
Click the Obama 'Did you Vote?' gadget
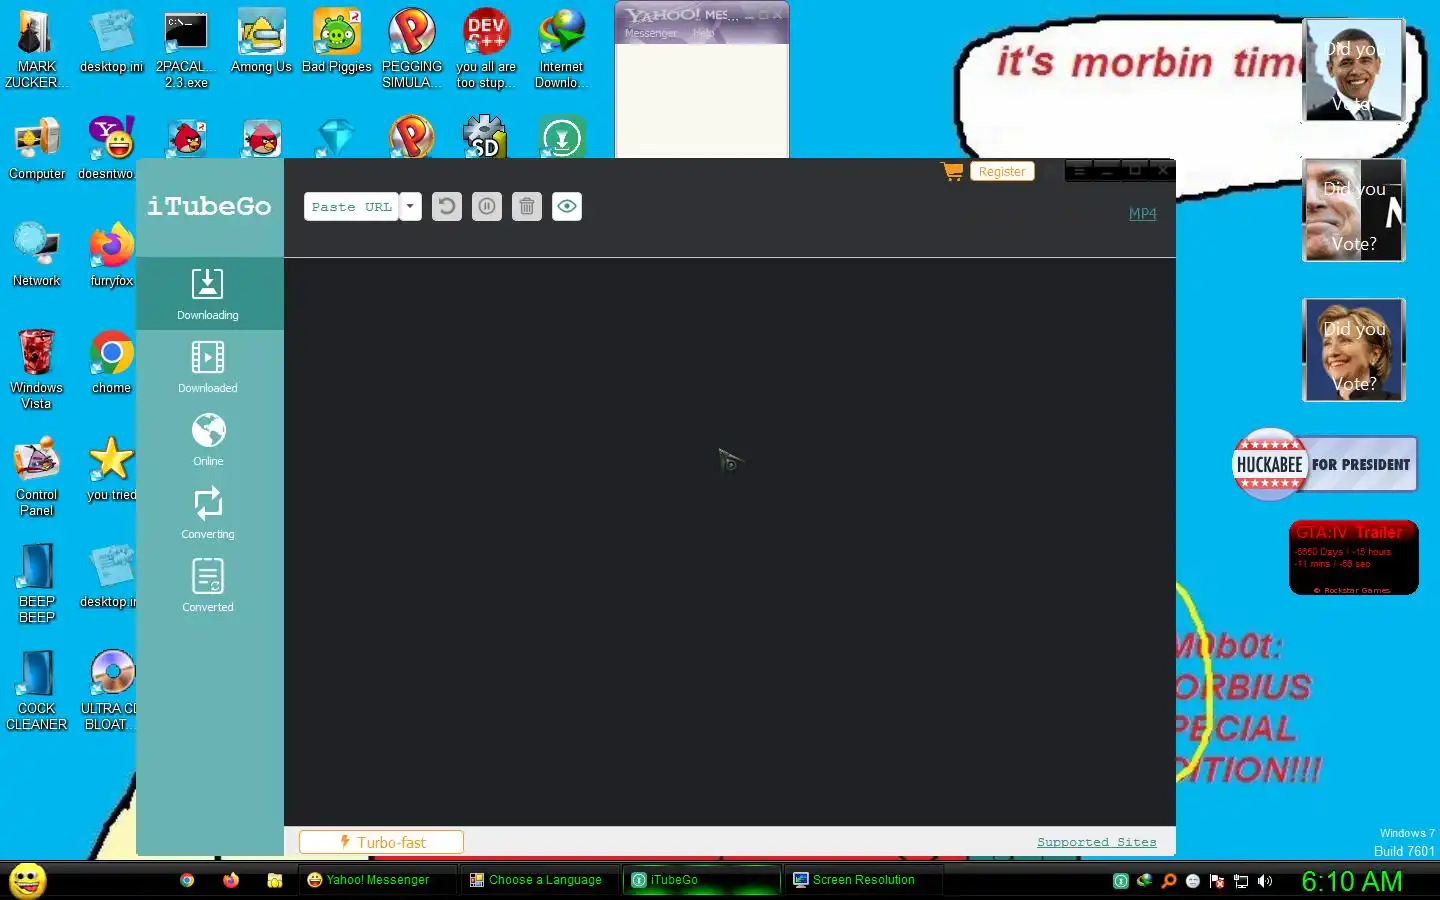tap(1354, 70)
